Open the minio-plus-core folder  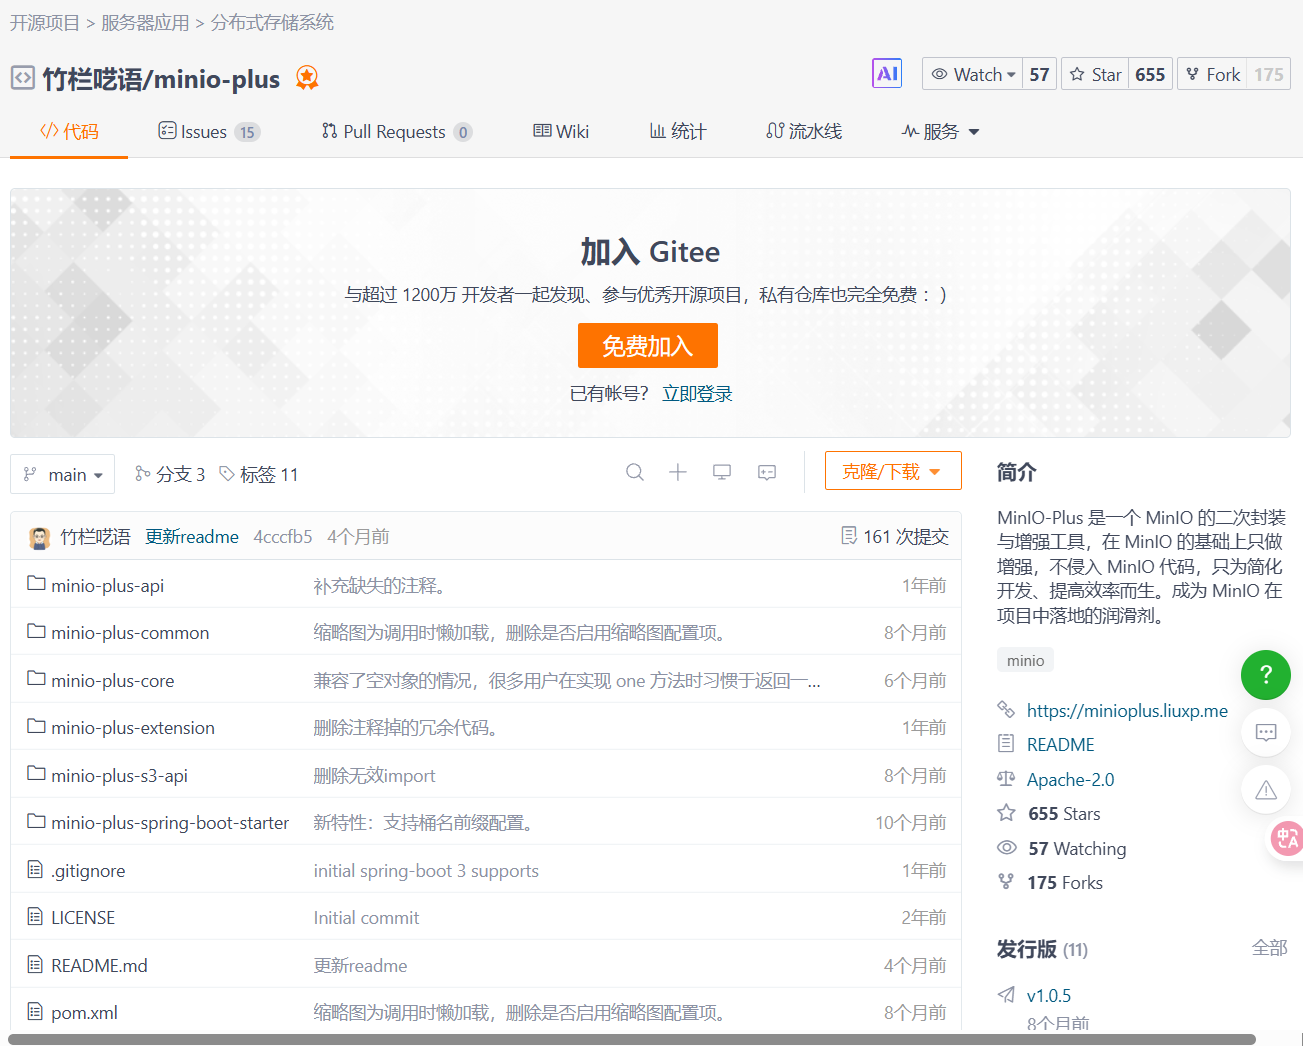click(112, 680)
